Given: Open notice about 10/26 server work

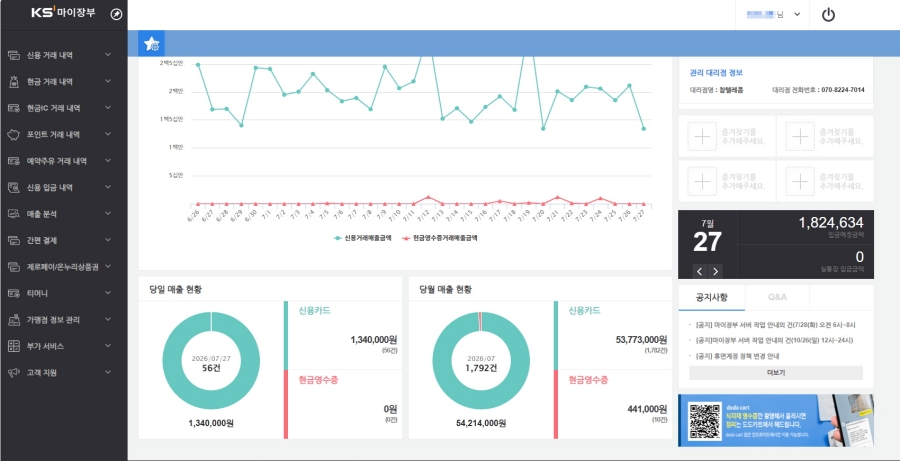Looking at the screenshot, I should click(x=775, y=340).
